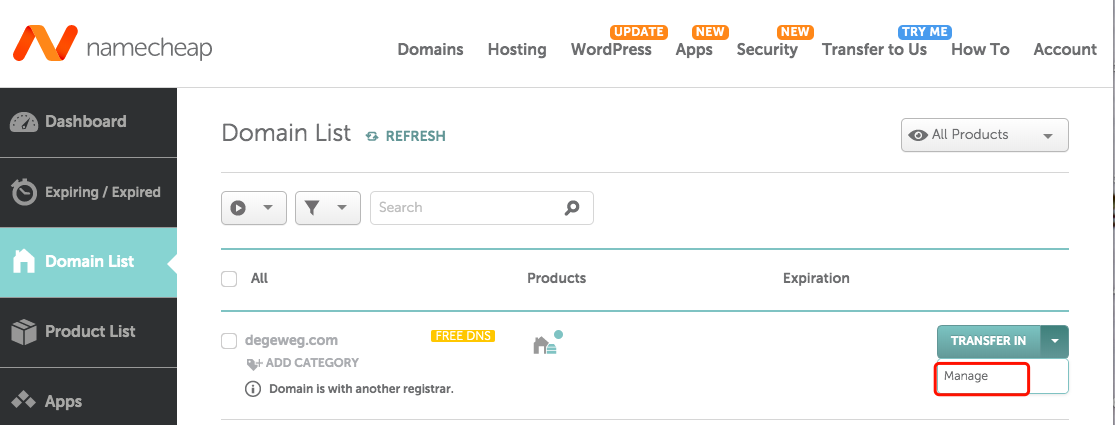Click into the domain Search field

[x=481, y=208]
